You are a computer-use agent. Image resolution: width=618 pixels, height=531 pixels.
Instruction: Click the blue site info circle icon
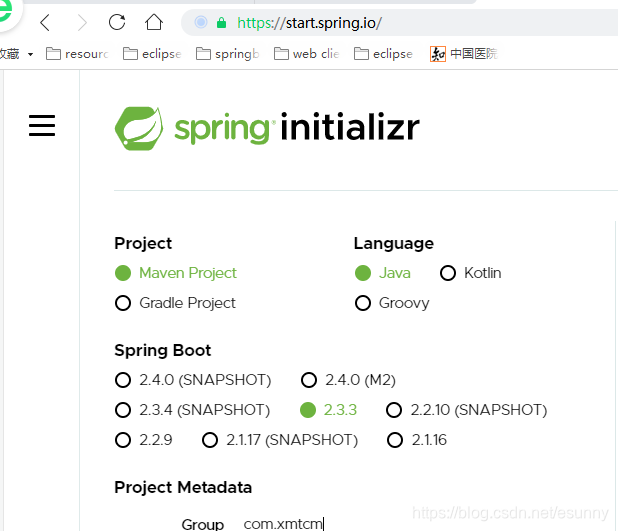(201, 22)
